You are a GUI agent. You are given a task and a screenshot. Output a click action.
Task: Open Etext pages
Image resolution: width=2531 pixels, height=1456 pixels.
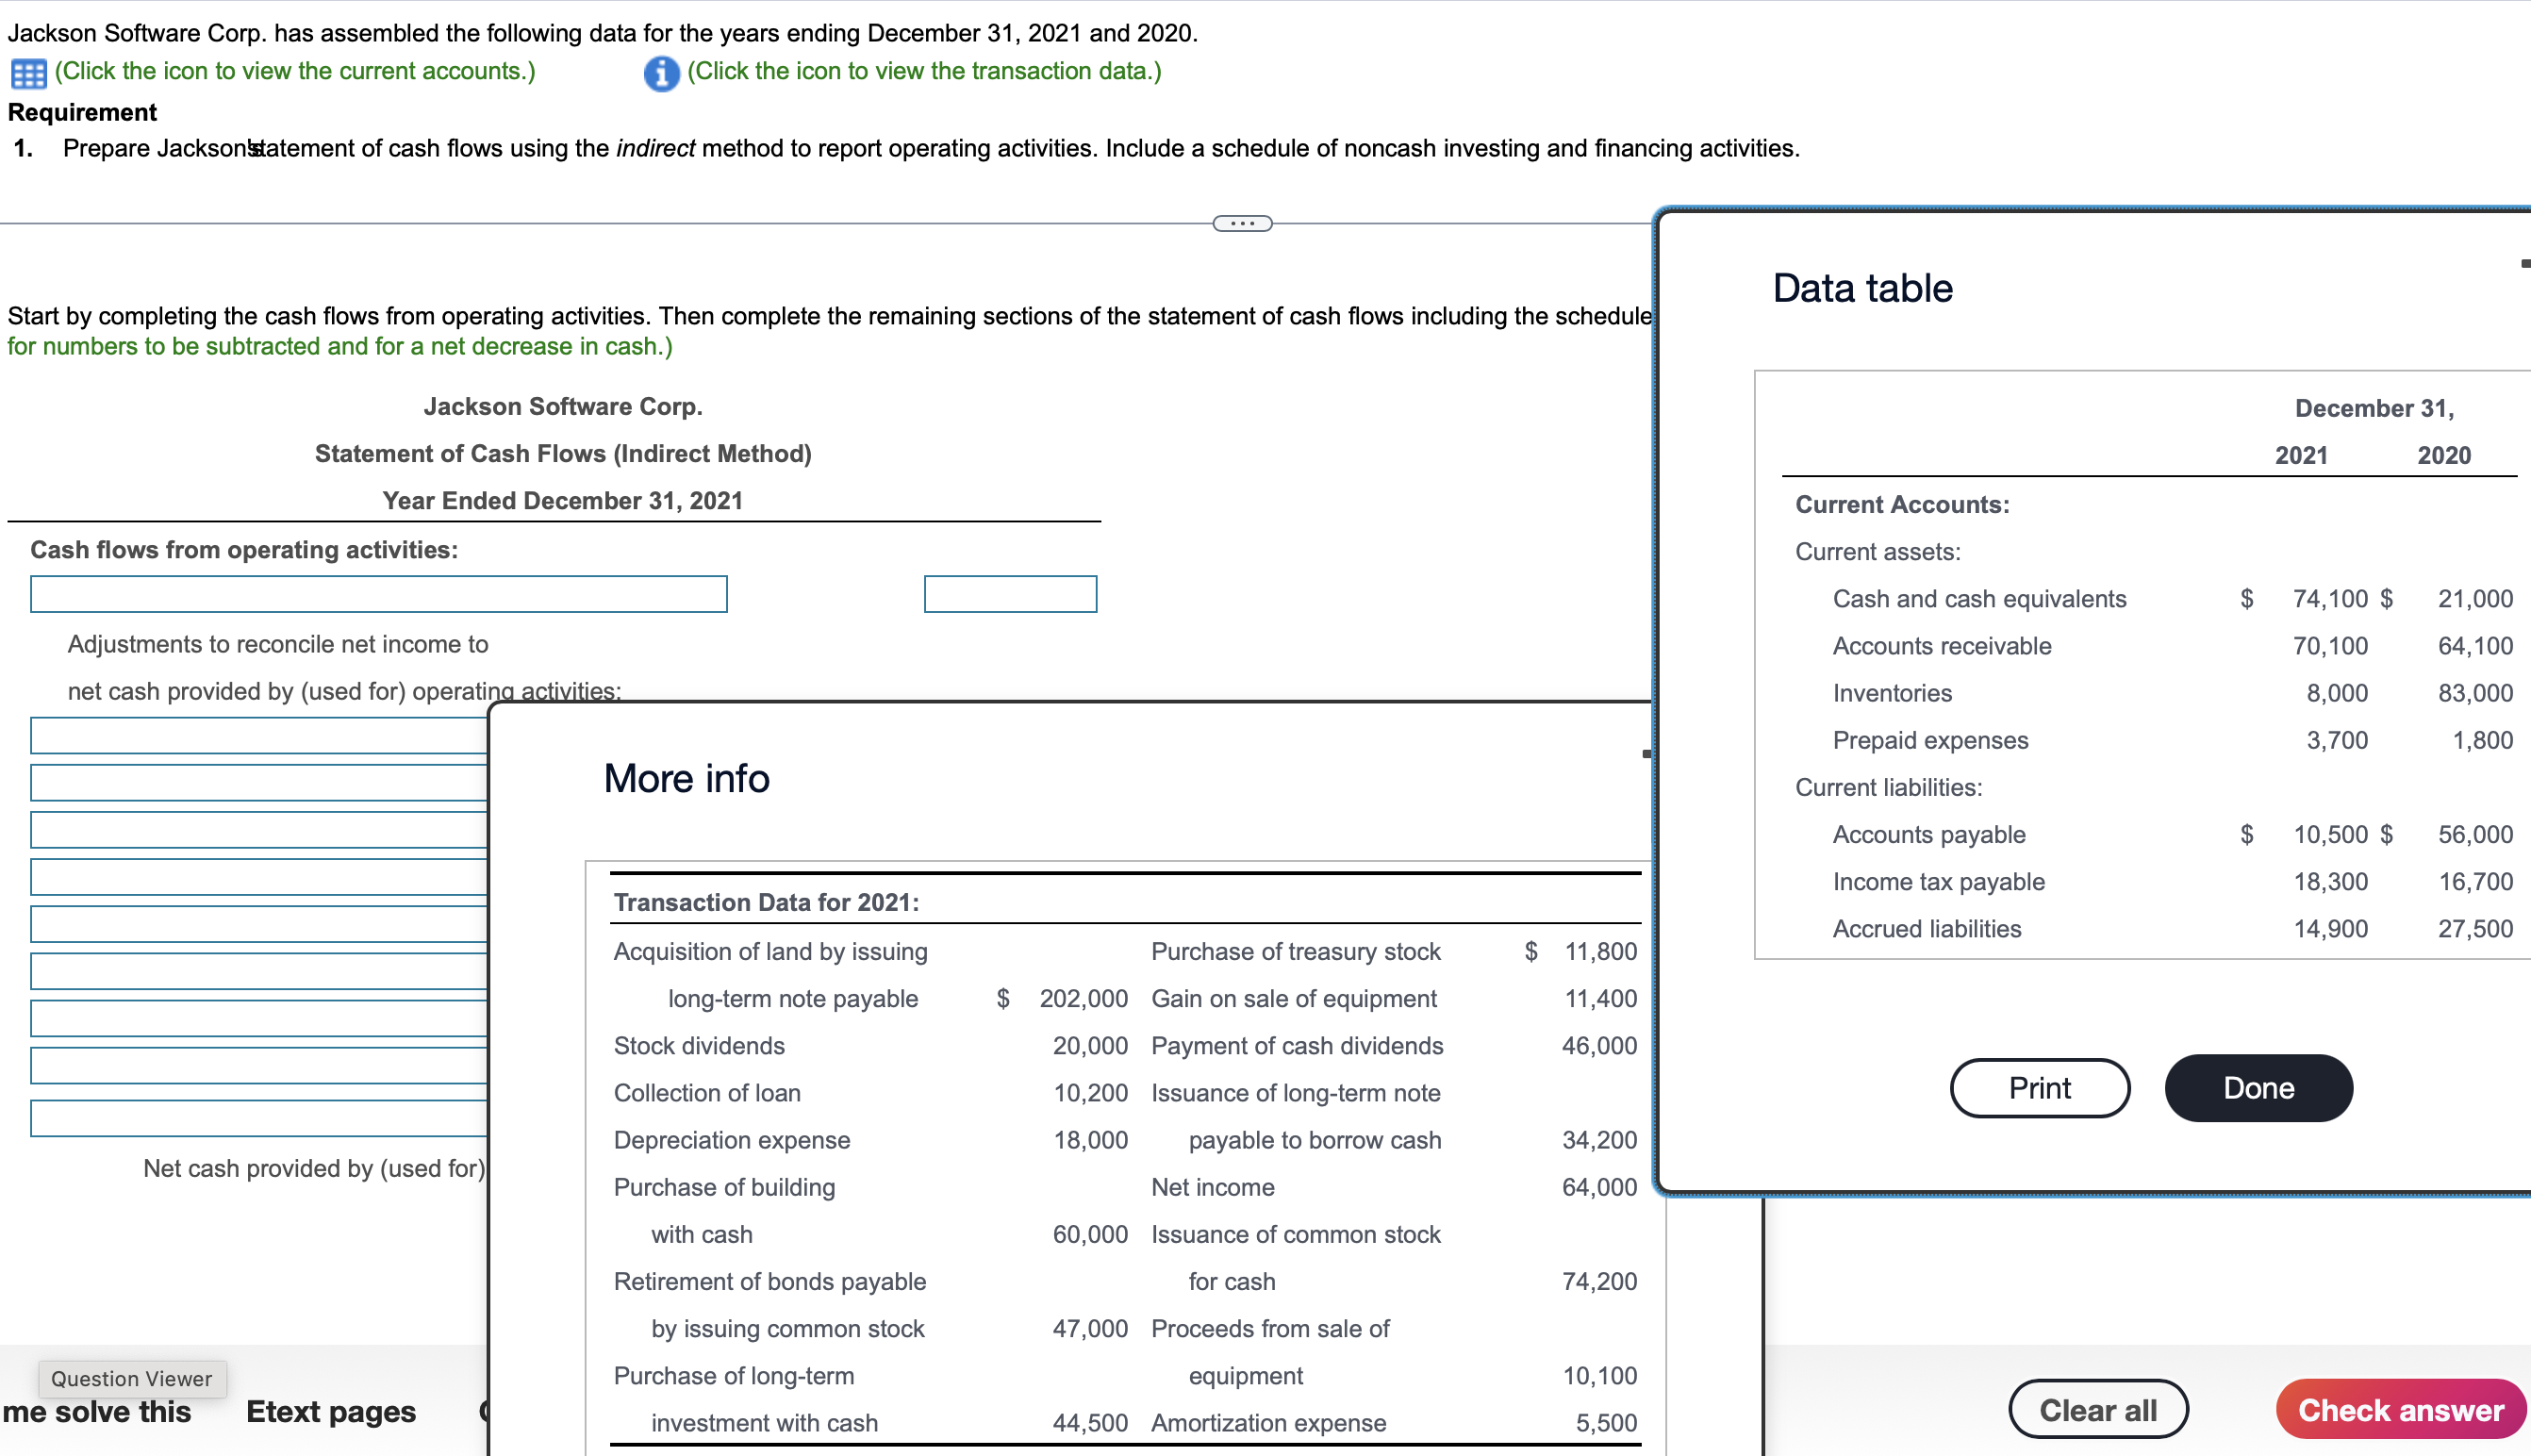pos(330,1411)
